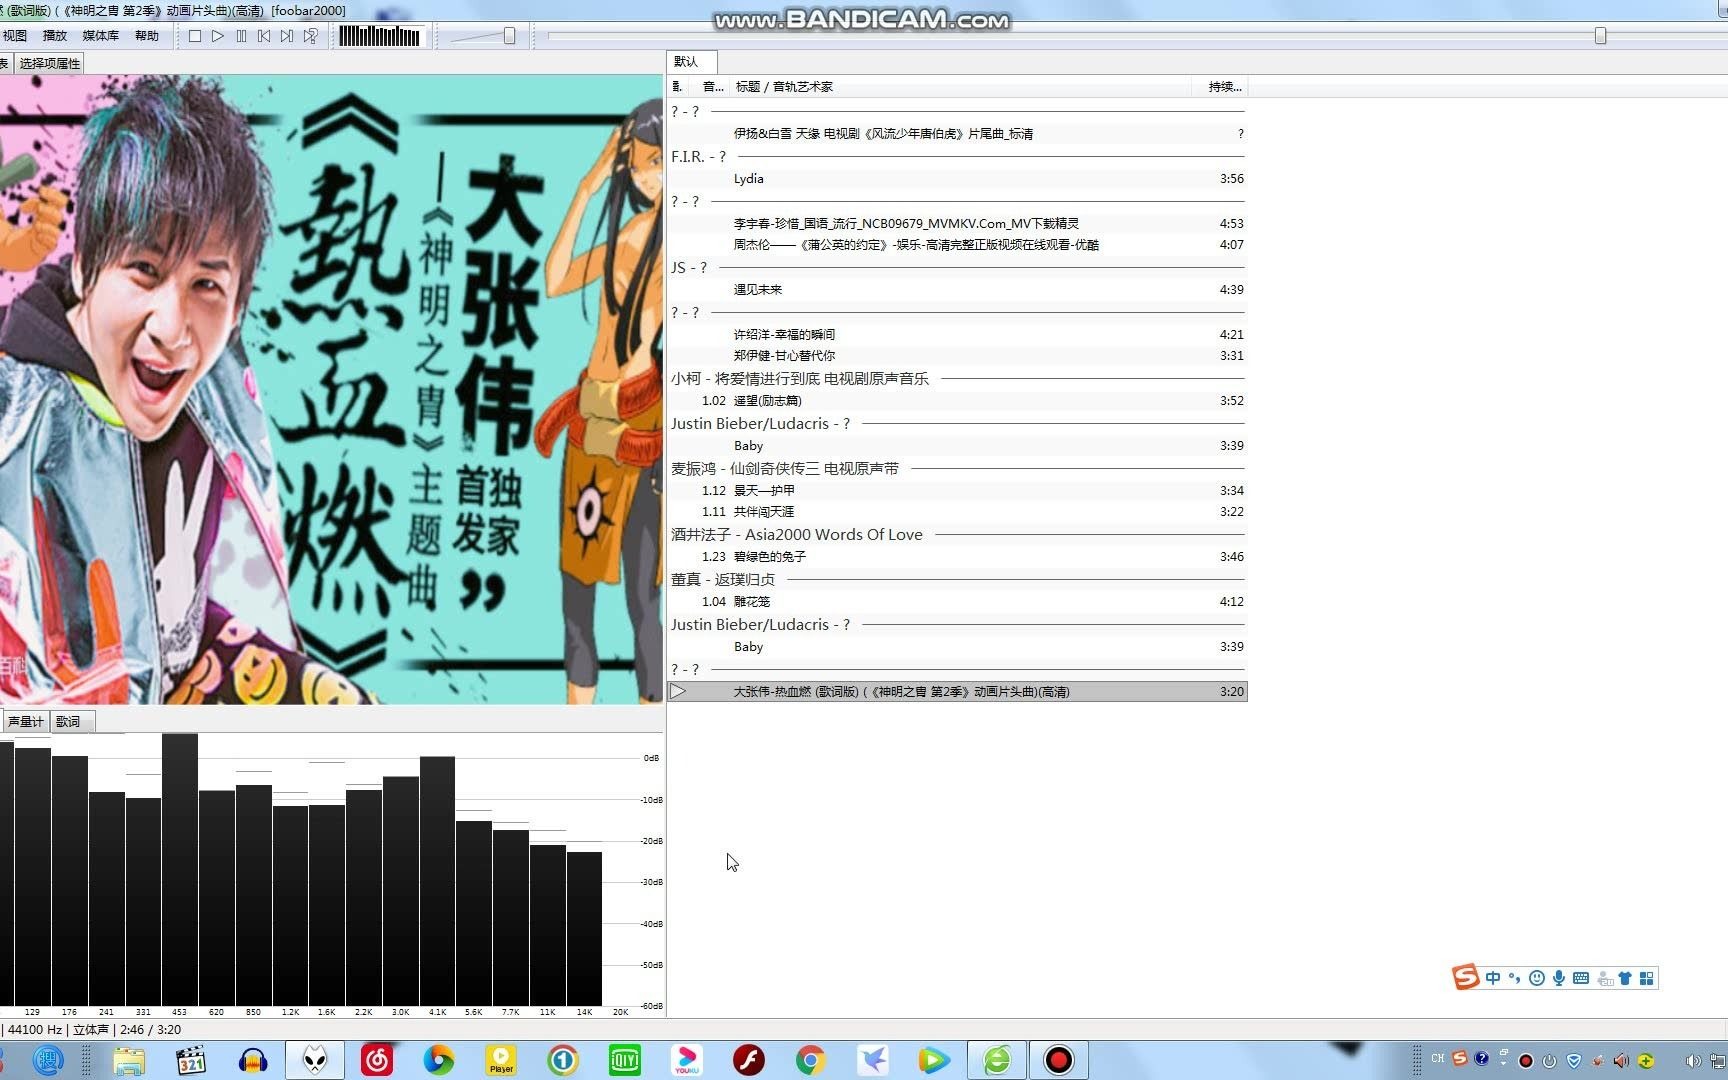
Task: Open the iQIYI taskbar icon
Action: click(x=625, y=1060)
